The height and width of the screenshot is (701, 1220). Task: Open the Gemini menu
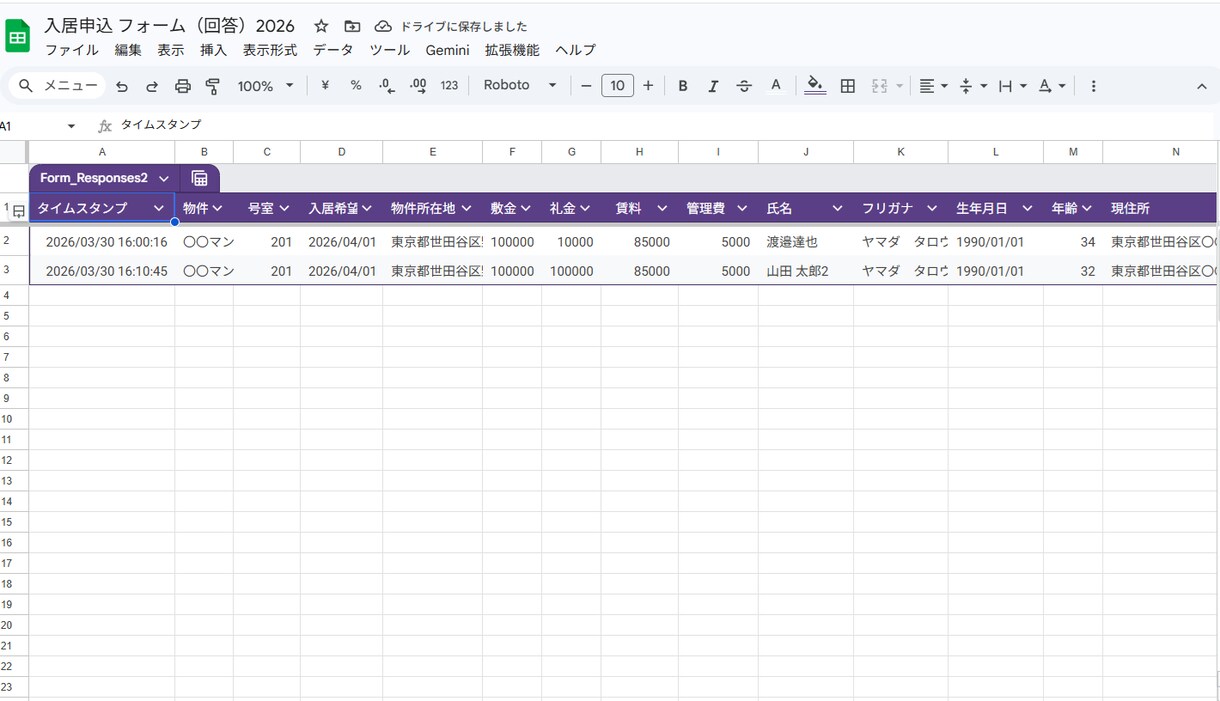(447, 50)
